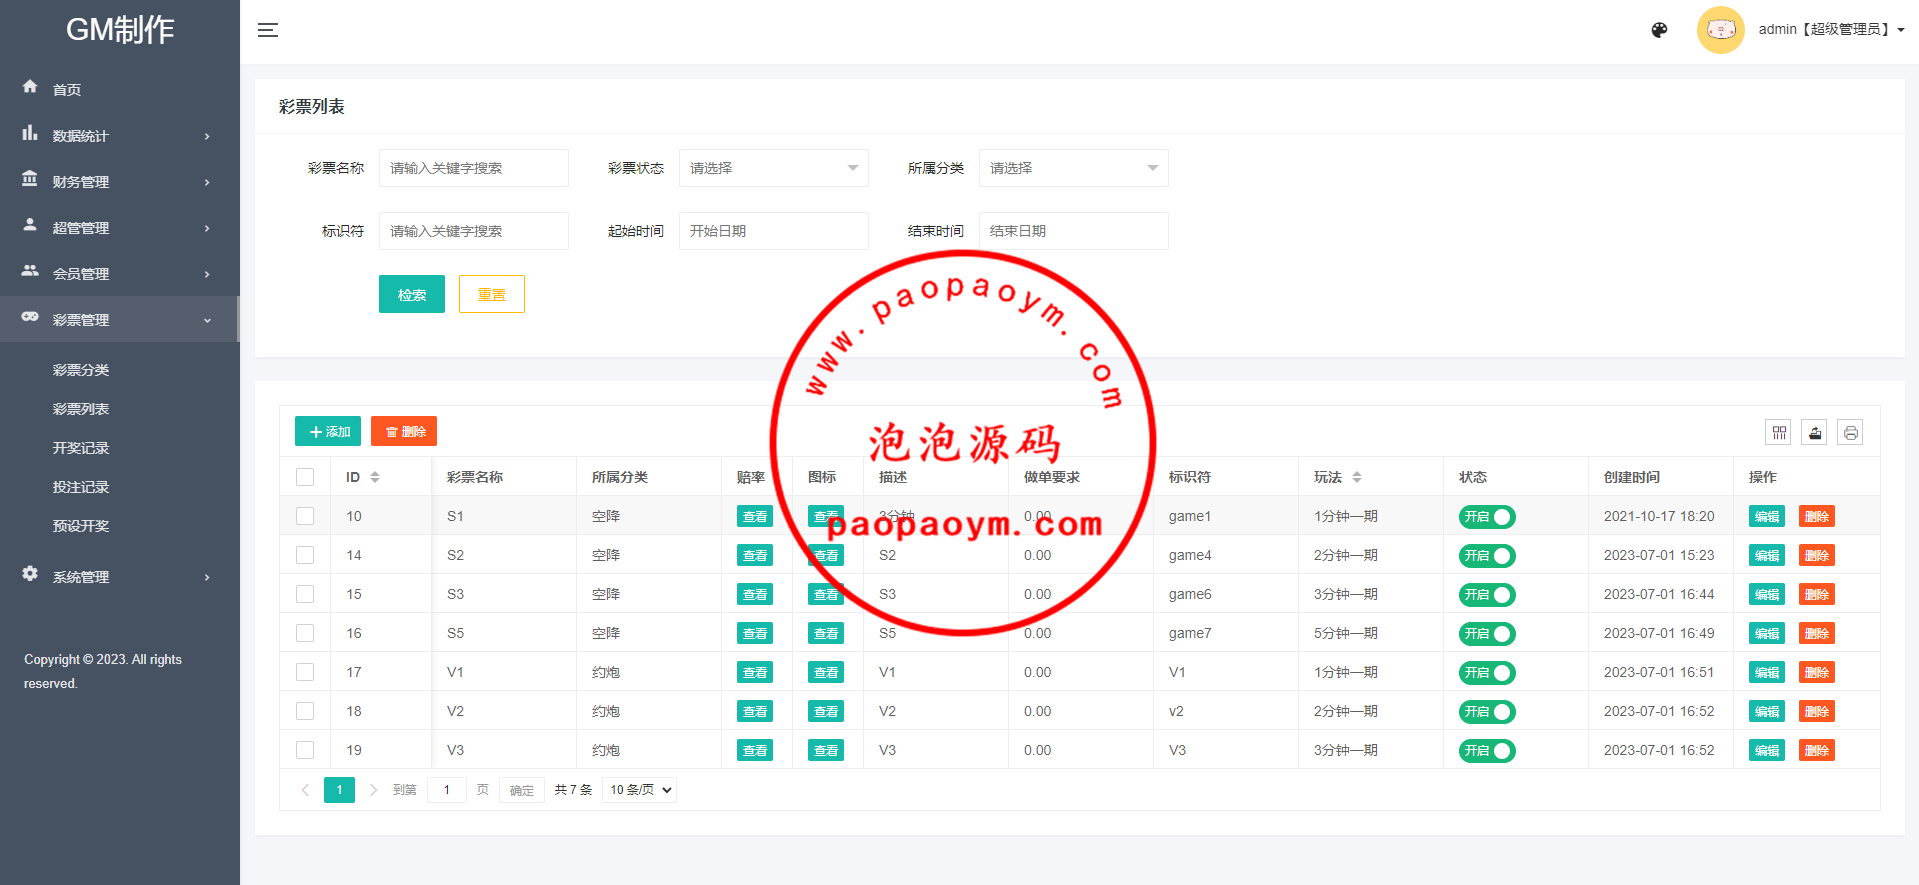
Task: Open 开奖记录 submenu item
Action: [81, 448]
